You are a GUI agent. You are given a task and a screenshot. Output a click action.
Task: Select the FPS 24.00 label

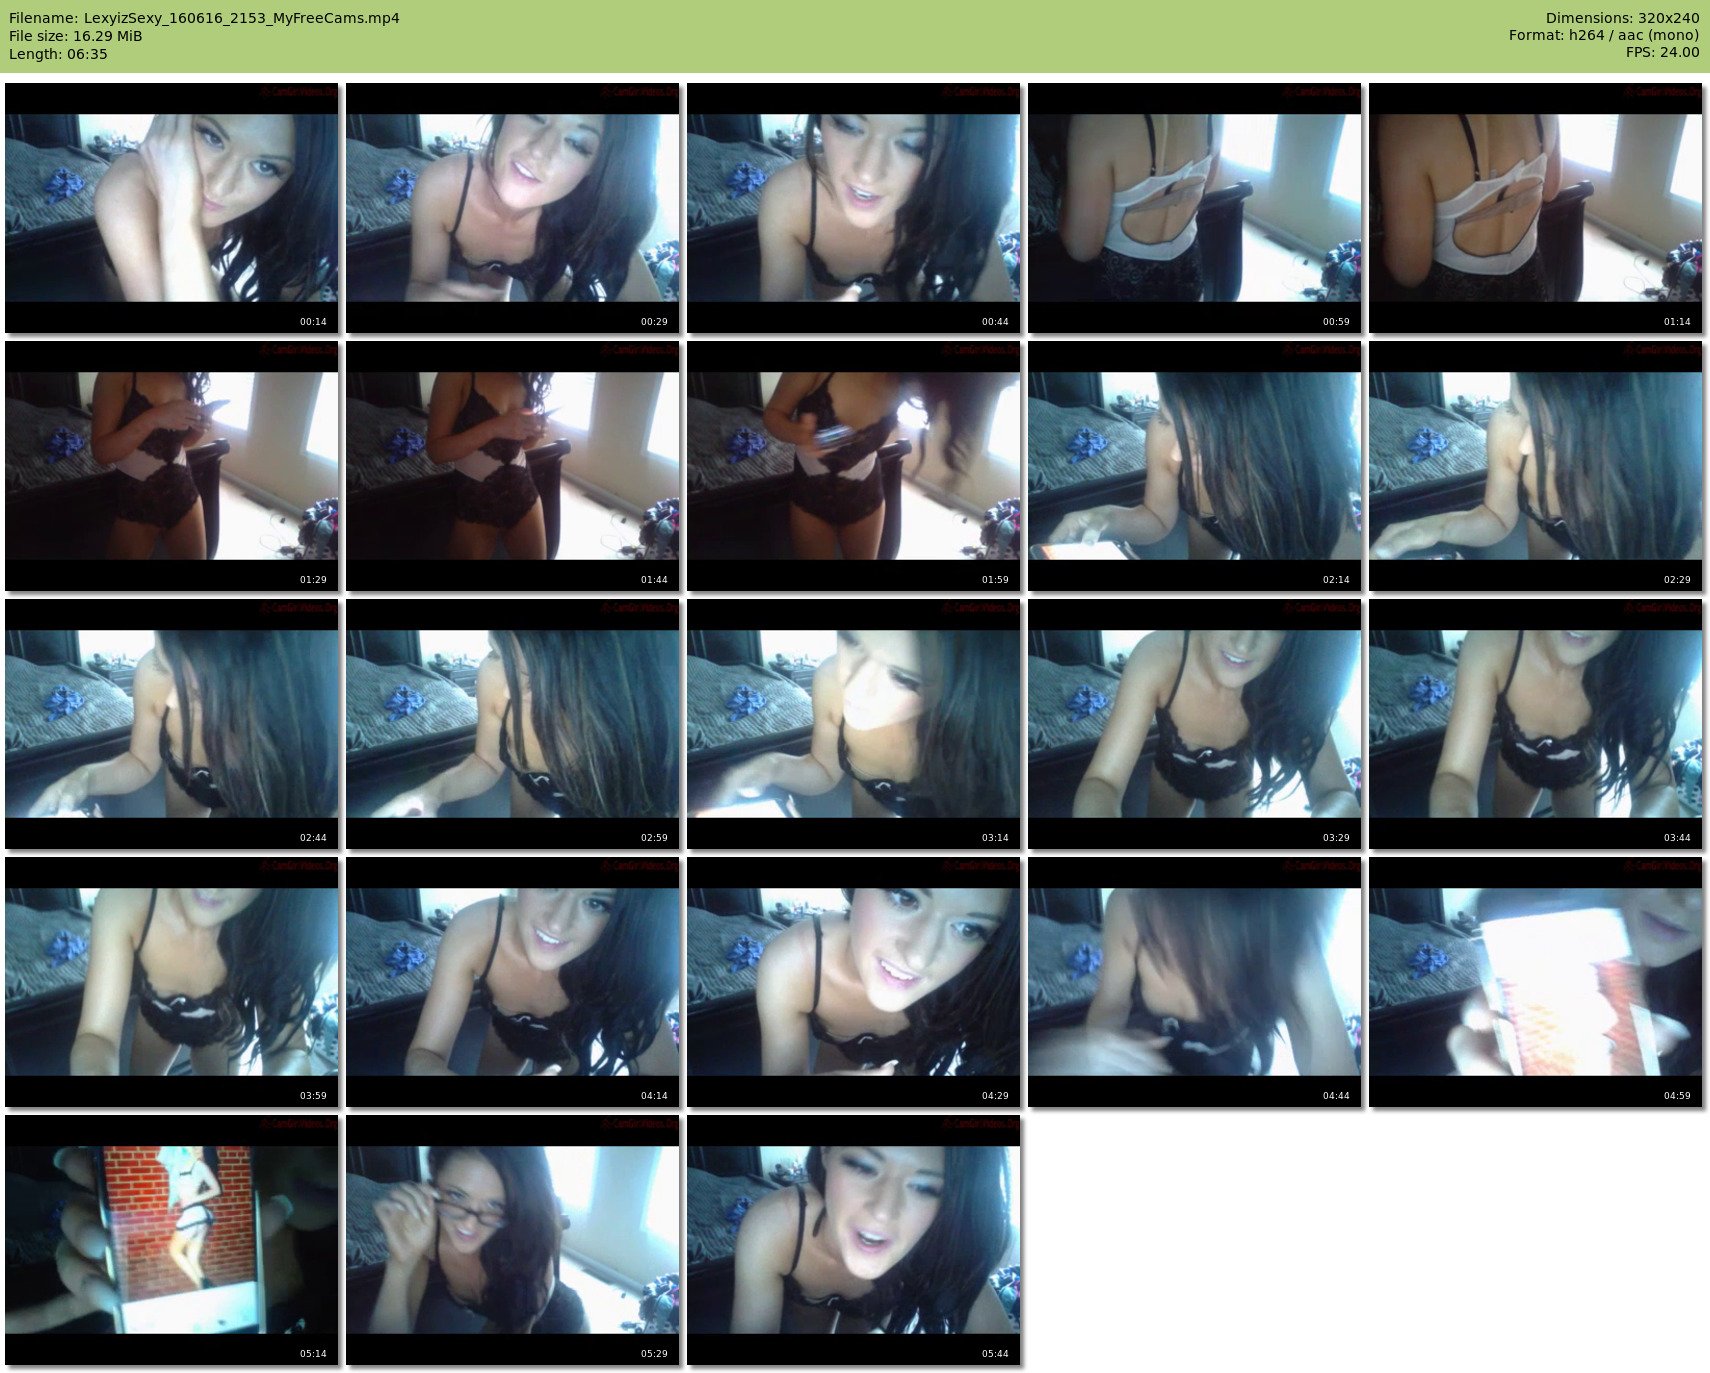[x=1662, y=52]
